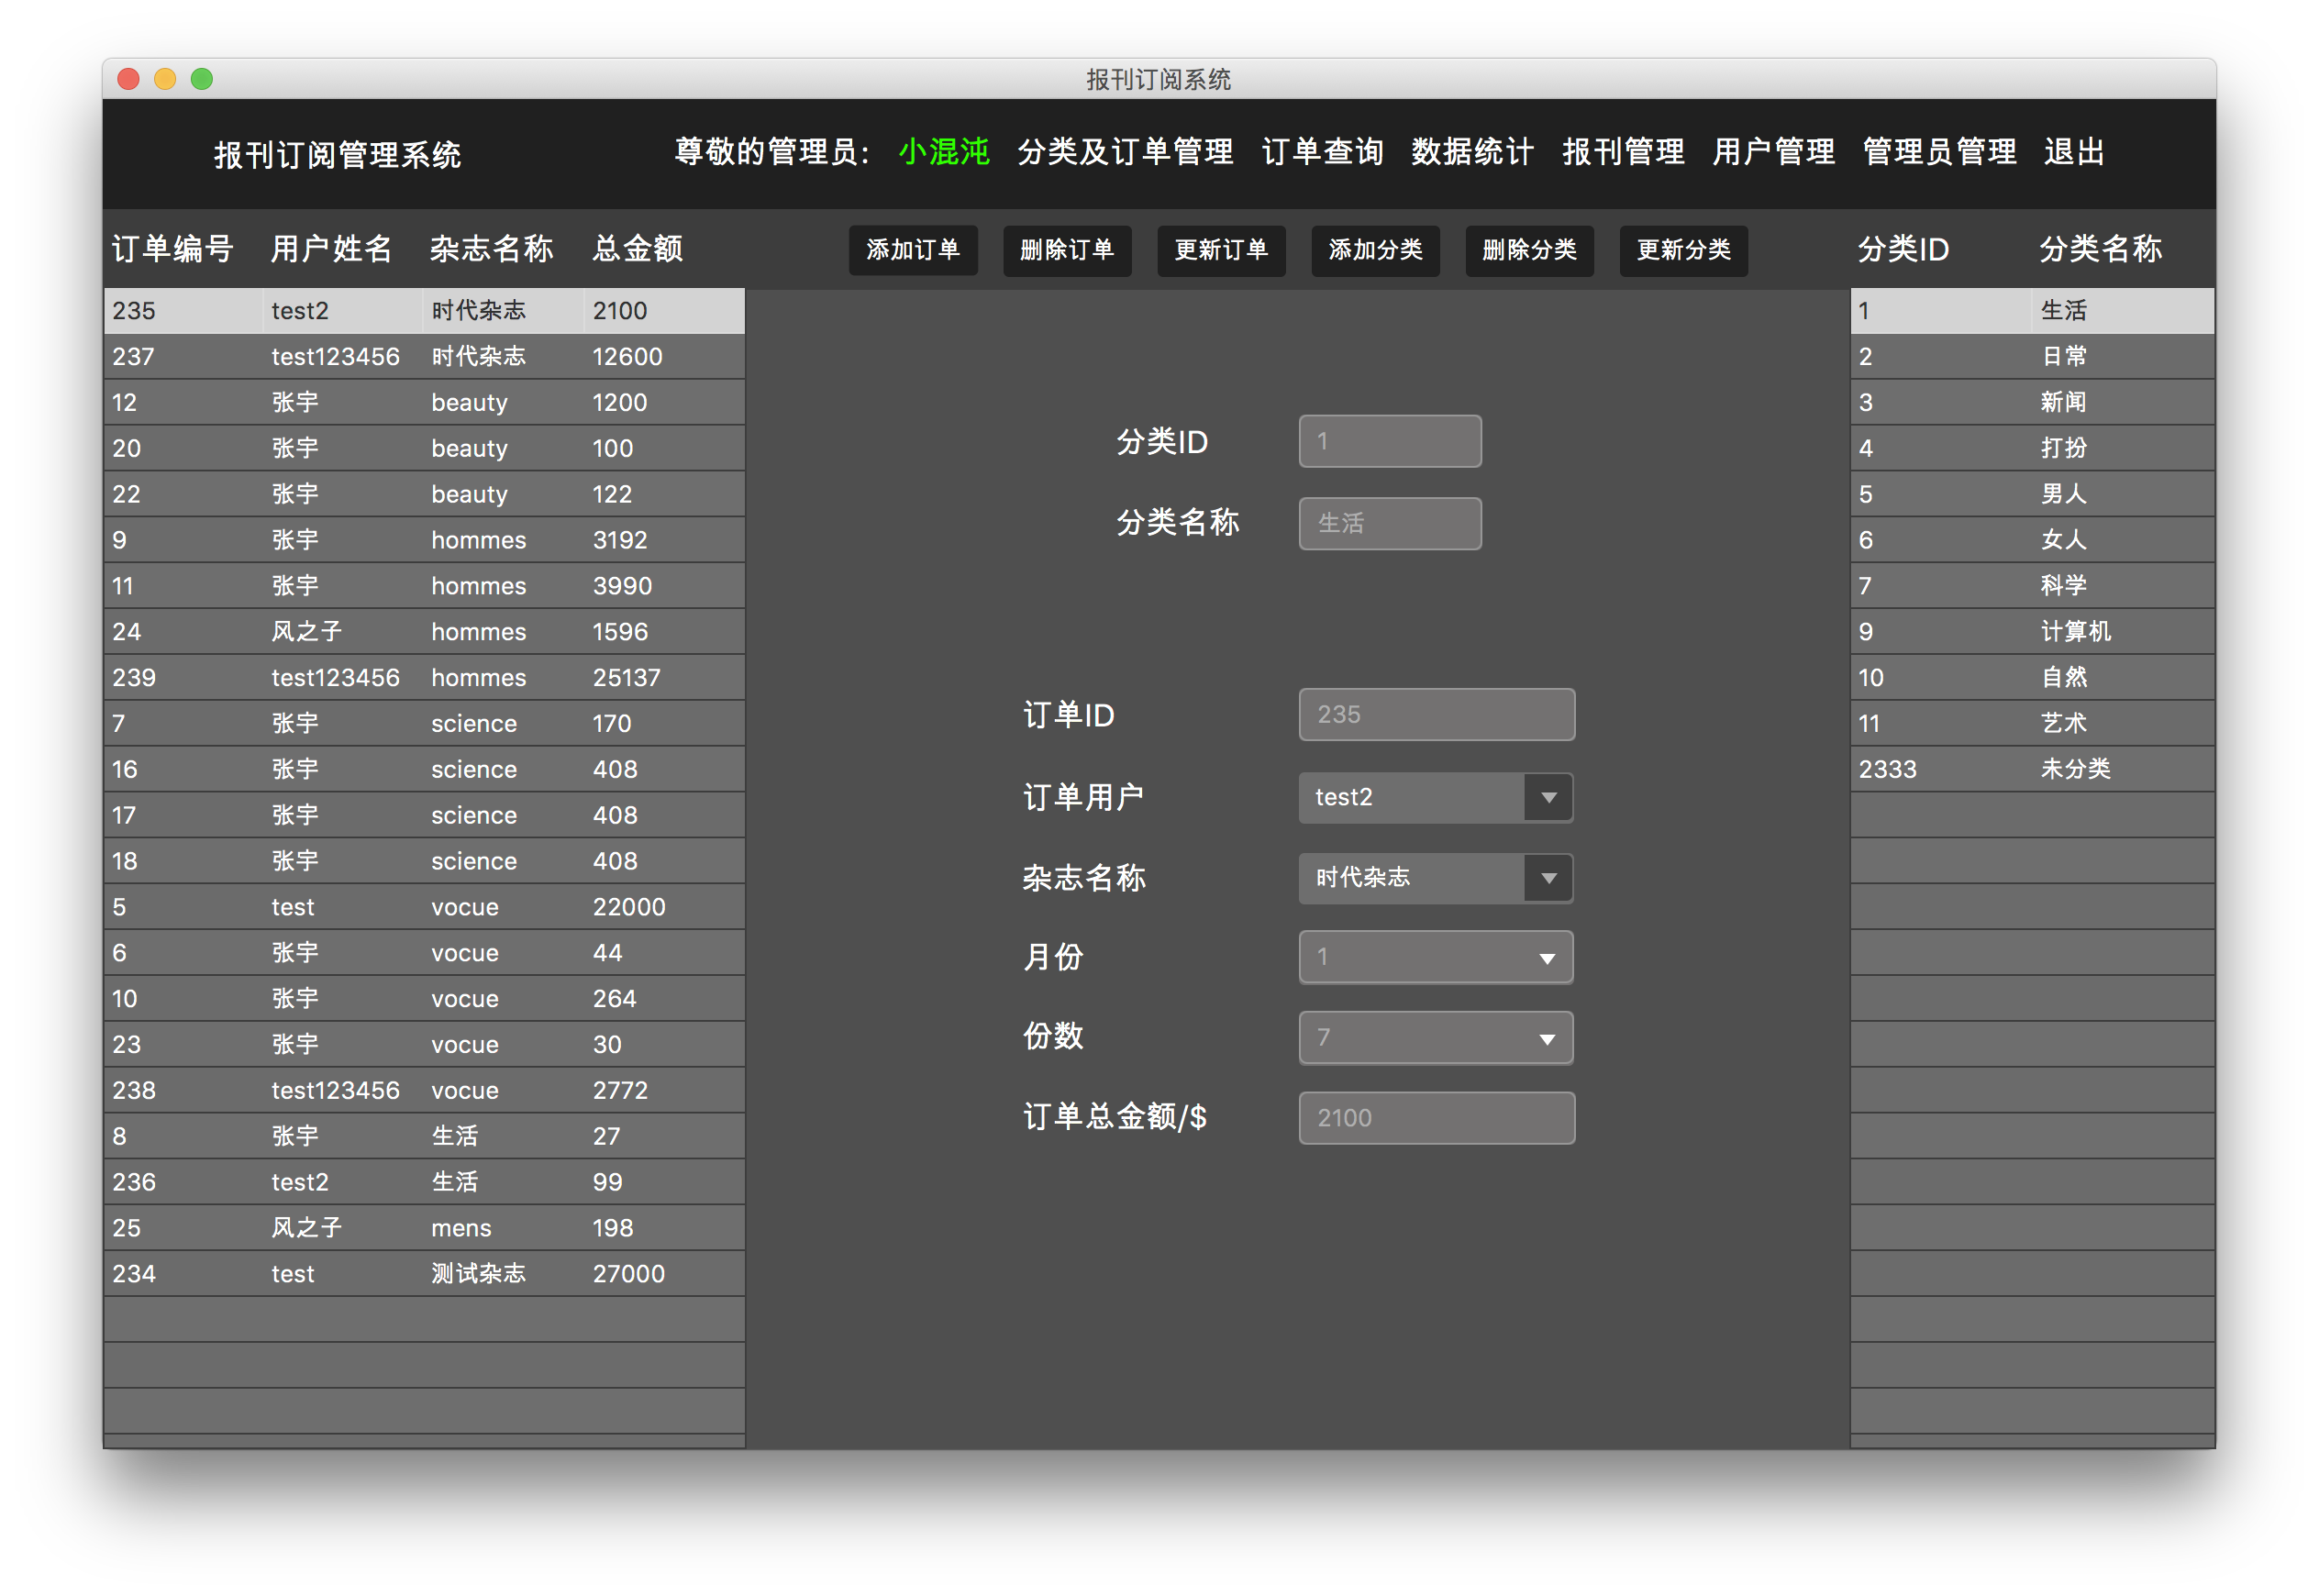The image size is (2319, 1596).
Task: Select order row 239 by test123456
Action: pos(420,677)
